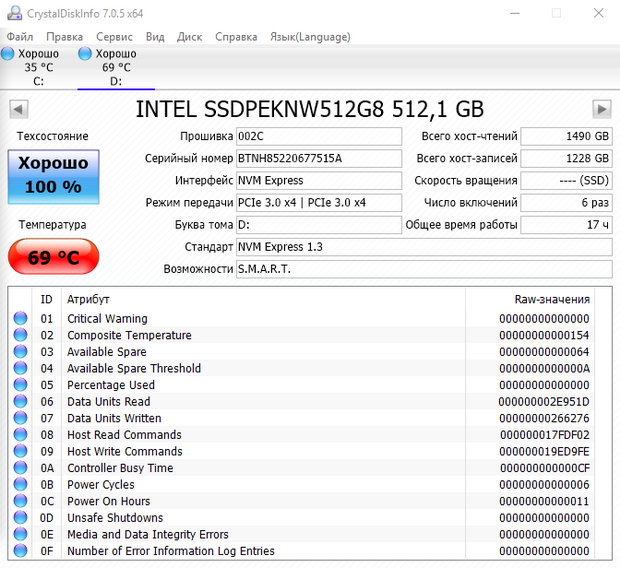Open the Справка menu
The height and width of the screenshot is (568, 620).
point(236,37)
